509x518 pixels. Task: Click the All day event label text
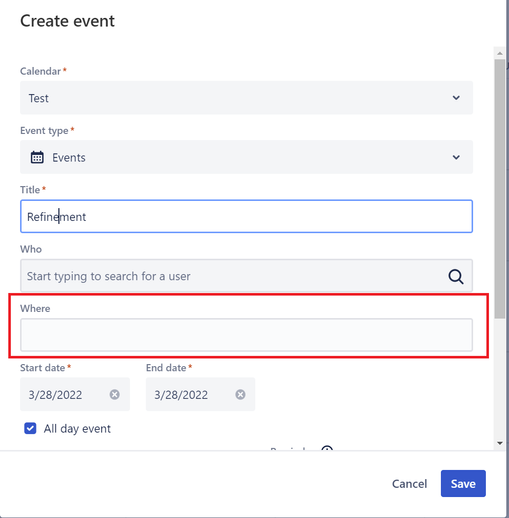click(77, 429)
